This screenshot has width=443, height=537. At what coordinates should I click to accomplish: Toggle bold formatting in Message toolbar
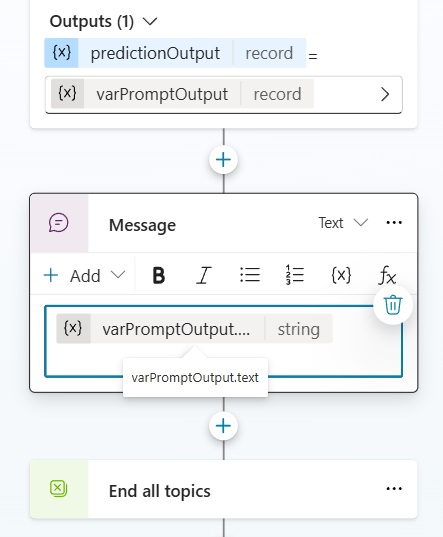click(x=159, y=275)
